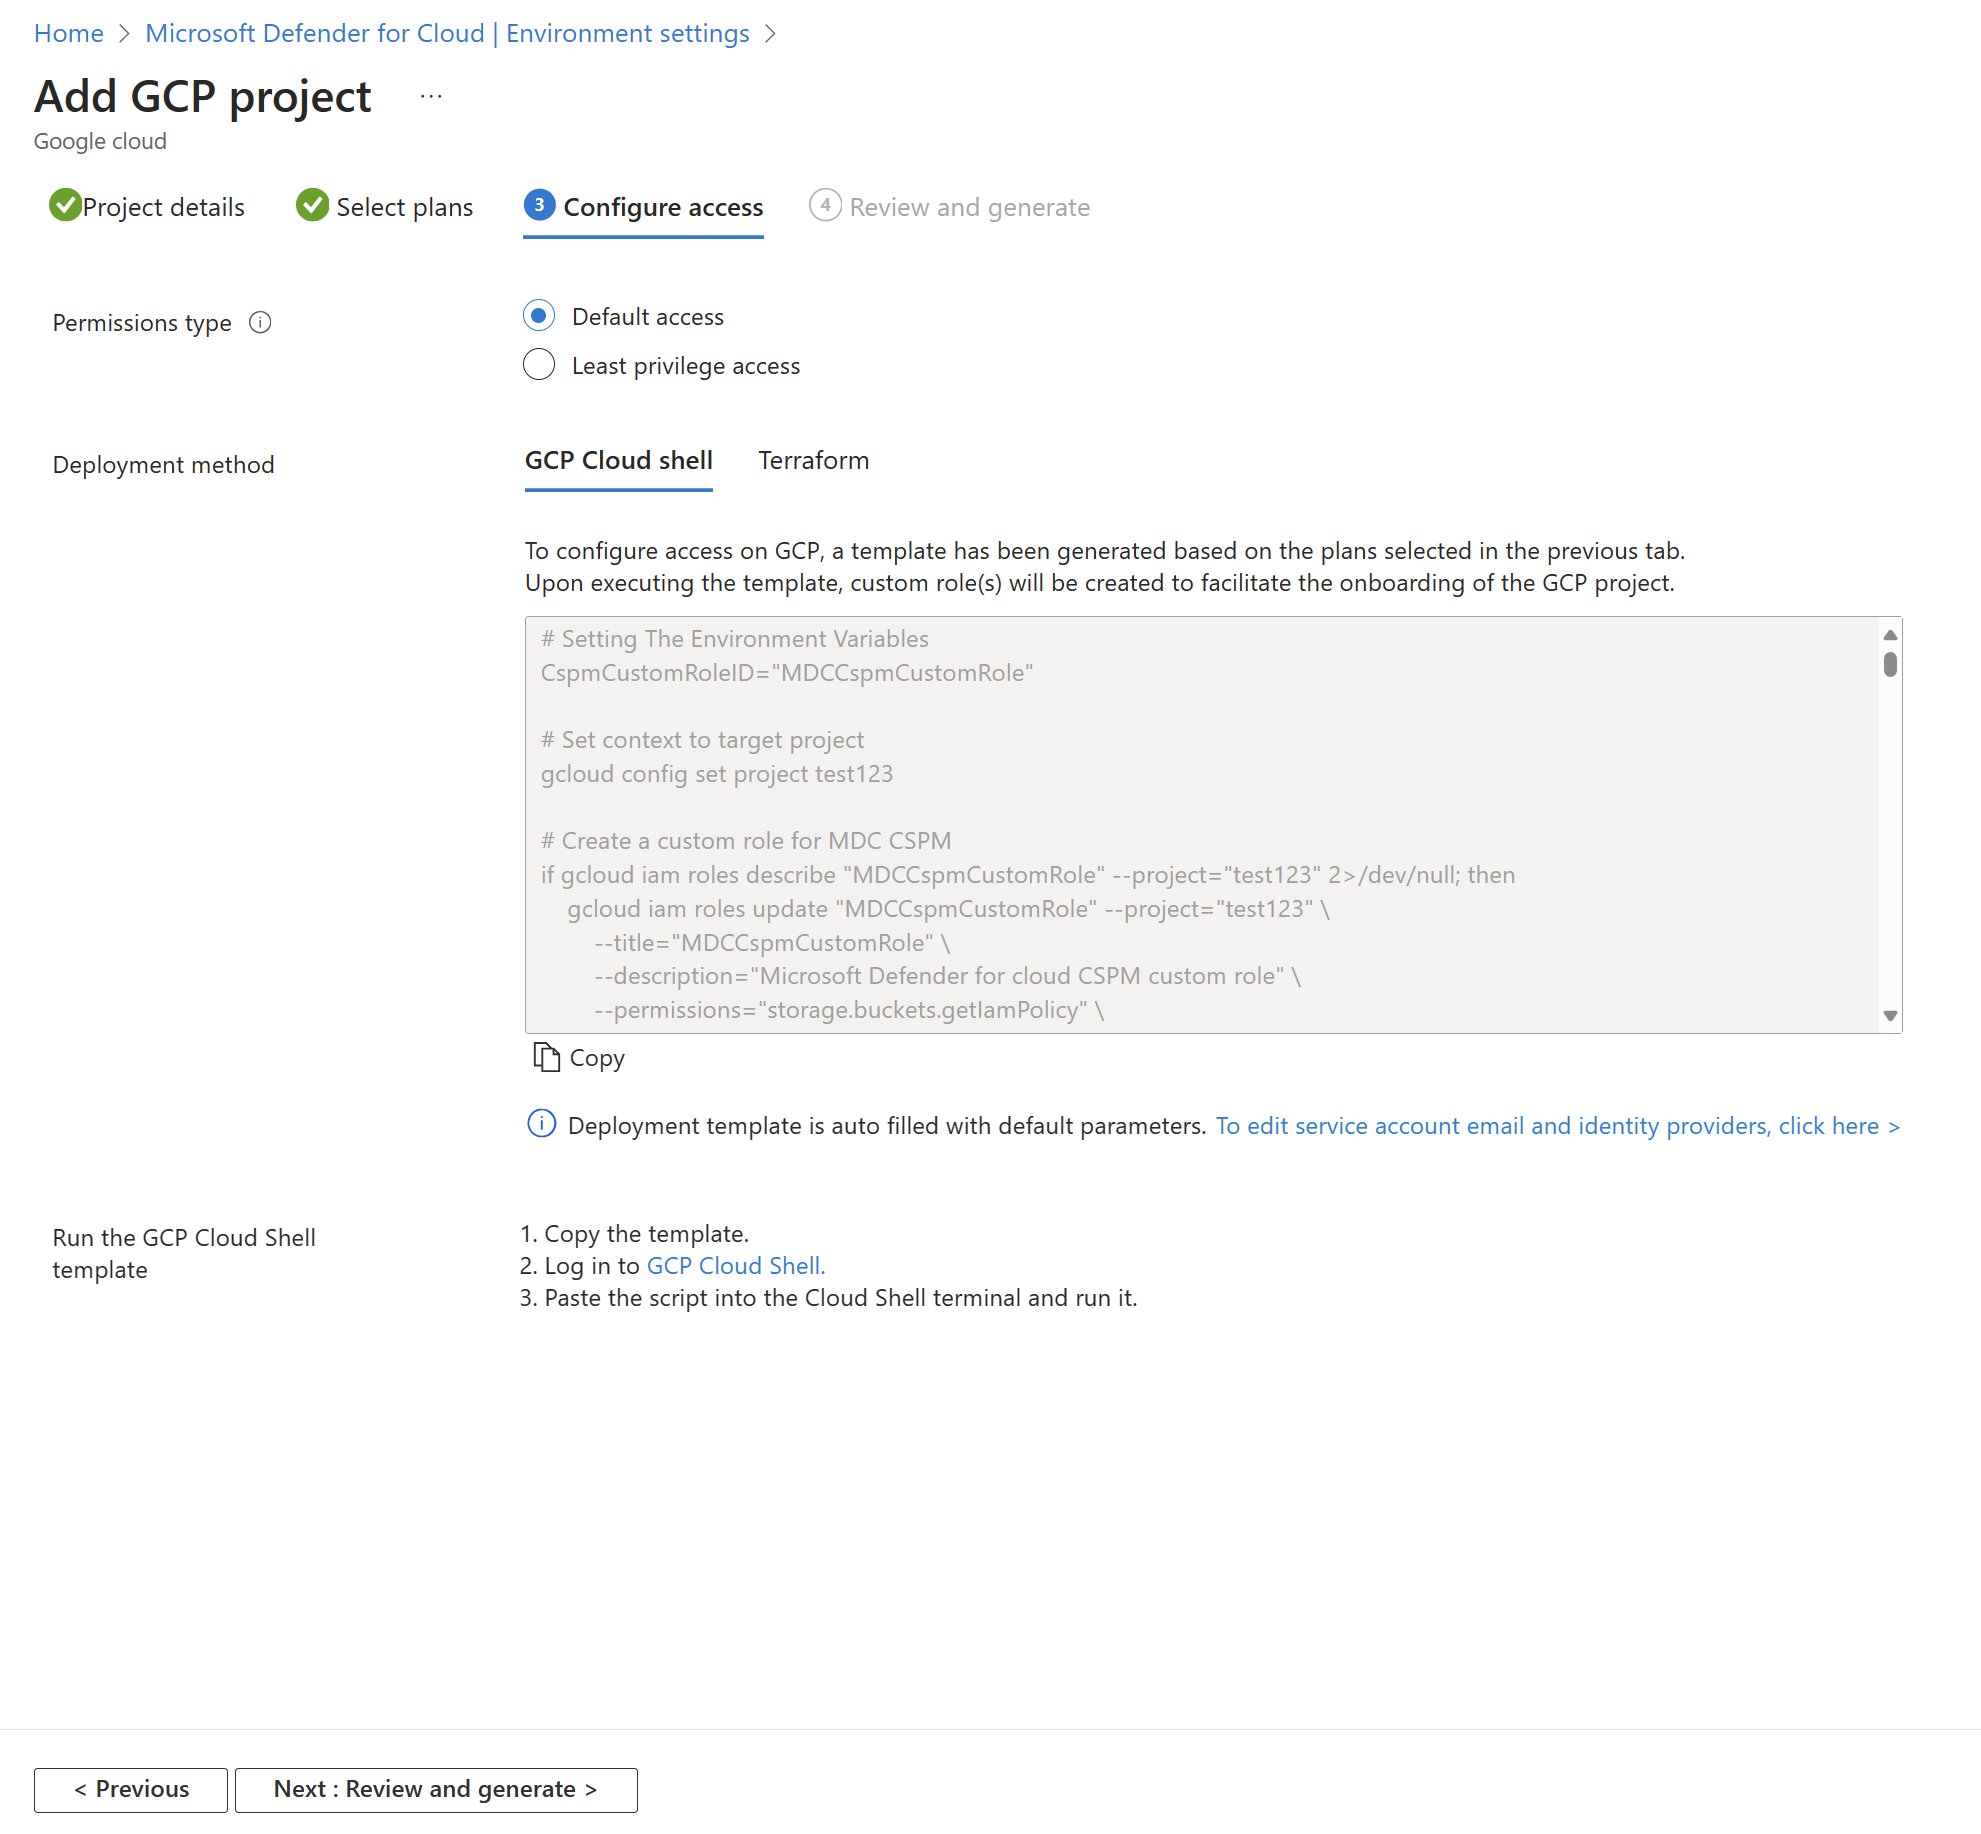Click the Copy template icon

546,1057
